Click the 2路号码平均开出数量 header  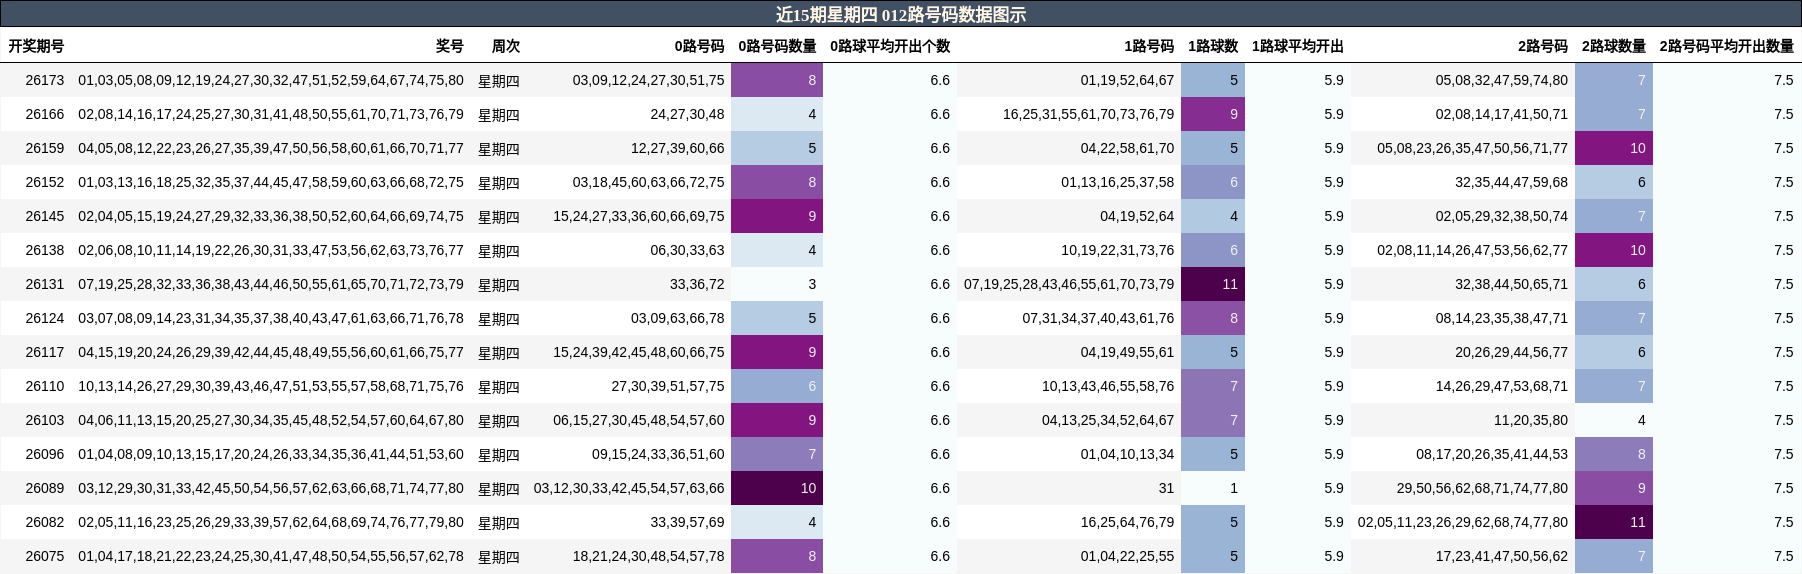click(x=1726, y=46)
